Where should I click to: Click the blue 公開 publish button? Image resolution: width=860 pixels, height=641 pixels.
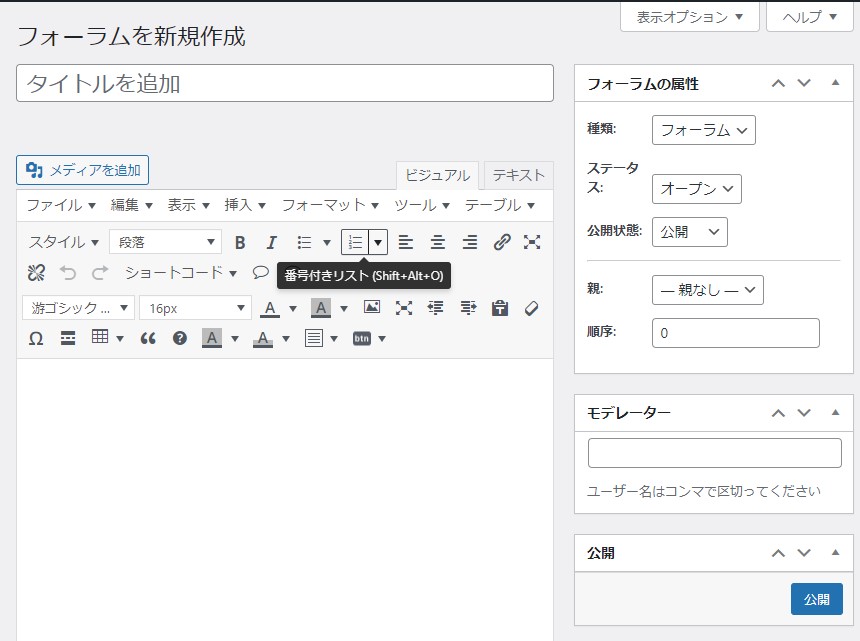pyautogui.click(x=816, y=599)
